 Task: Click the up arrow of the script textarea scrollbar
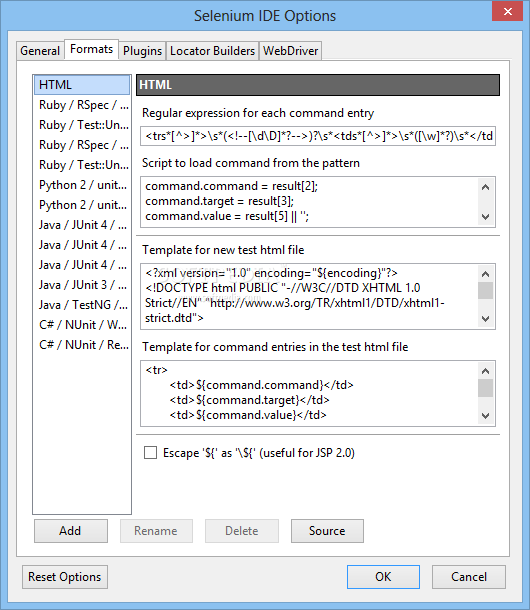point(485,187)
